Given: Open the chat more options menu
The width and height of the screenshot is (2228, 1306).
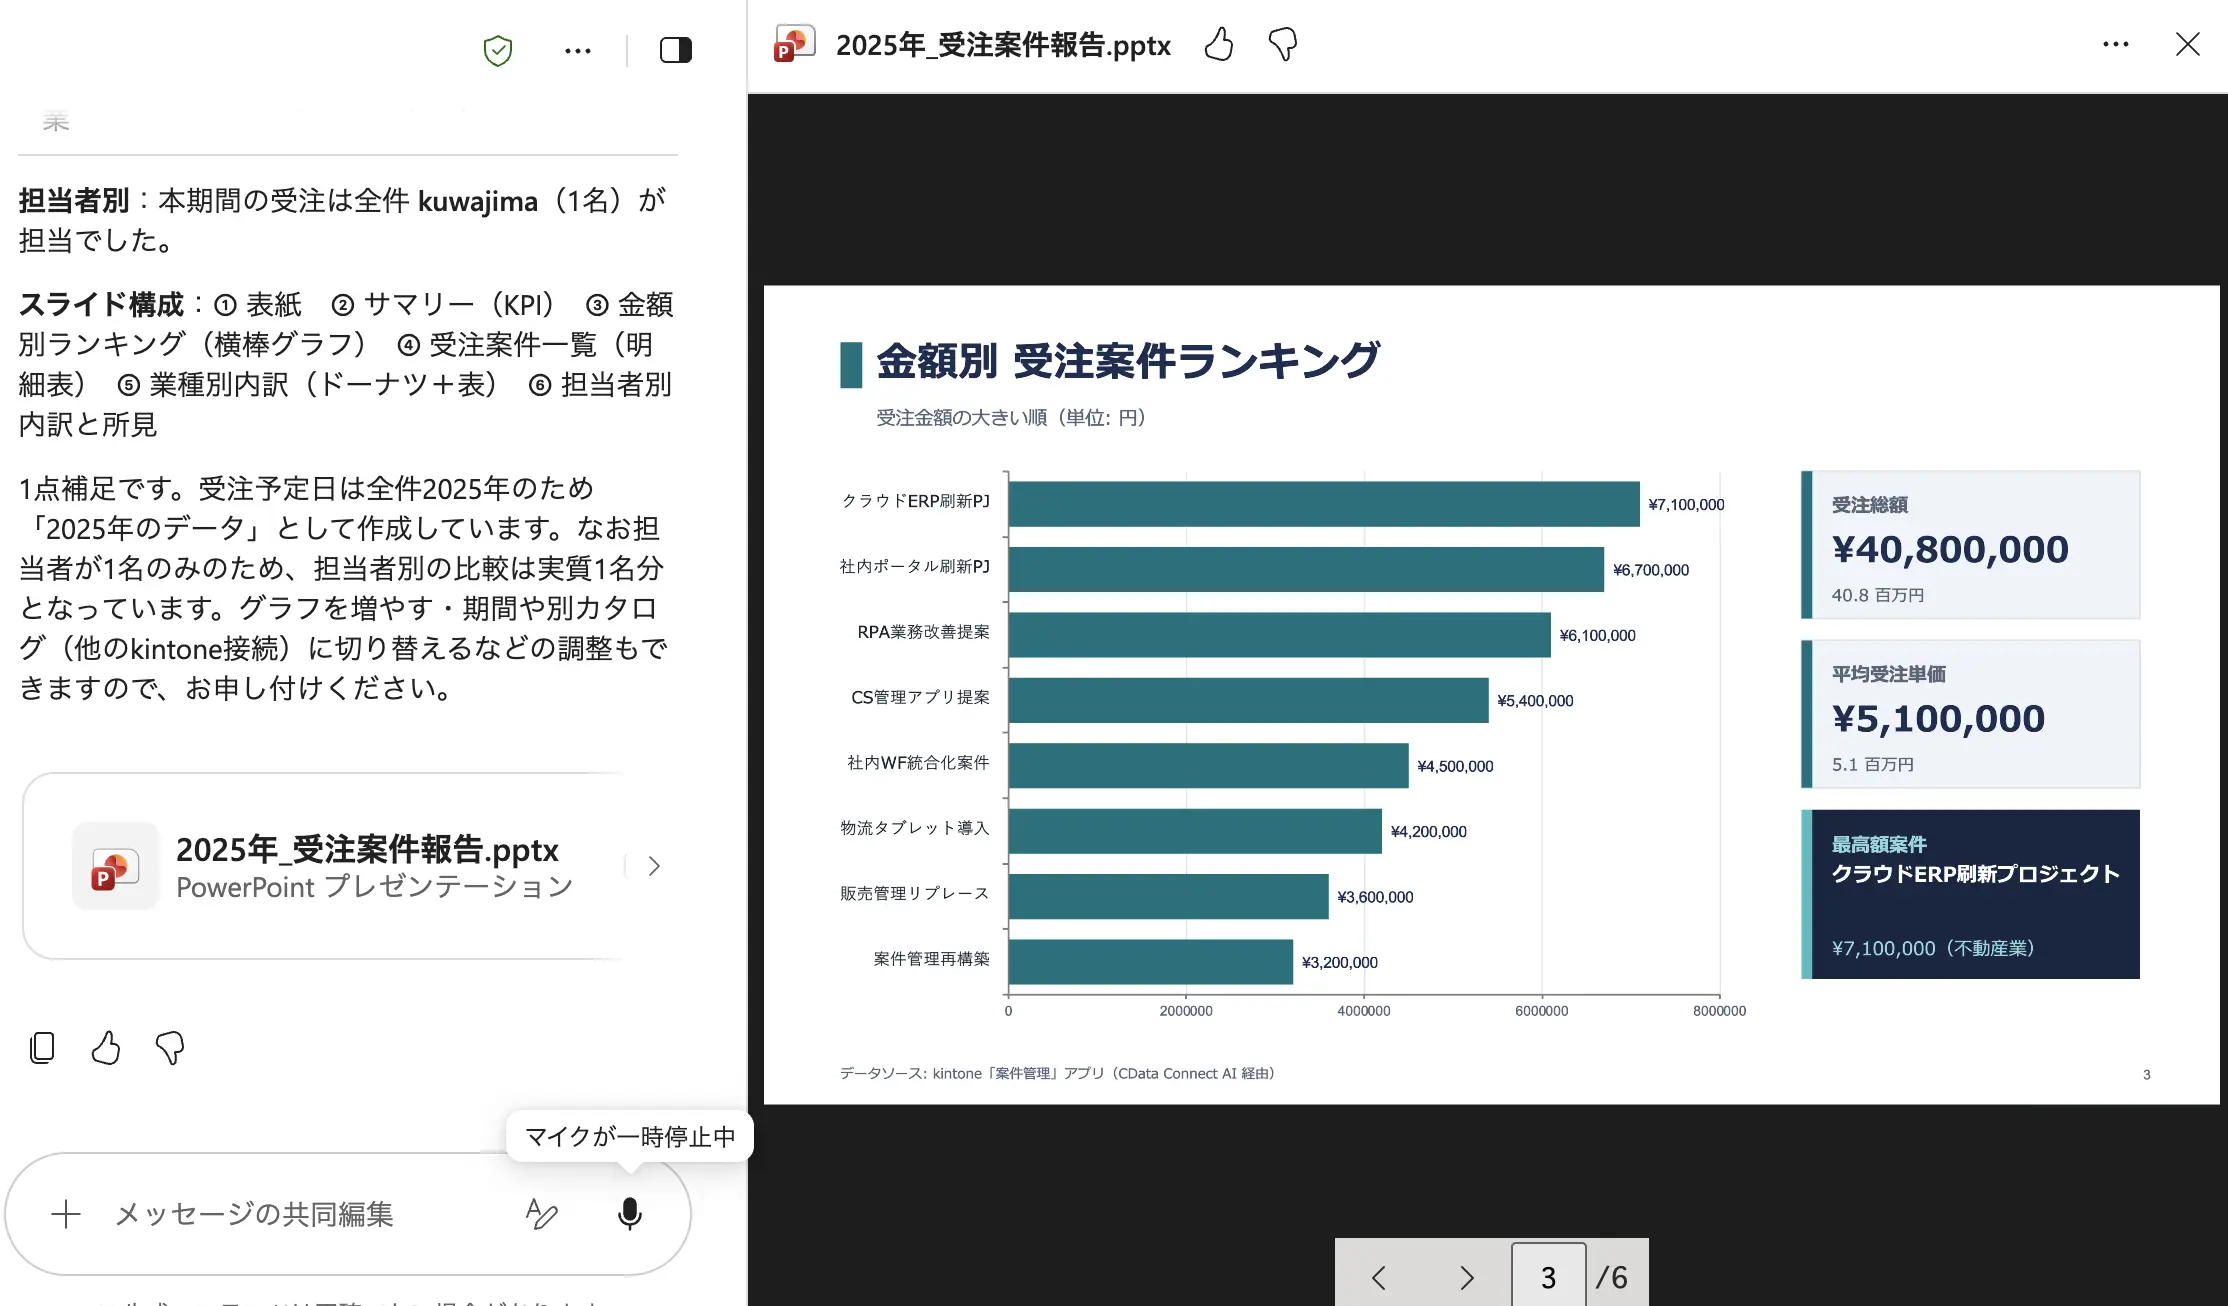Looking at the screenshot, I should point(577,50).
